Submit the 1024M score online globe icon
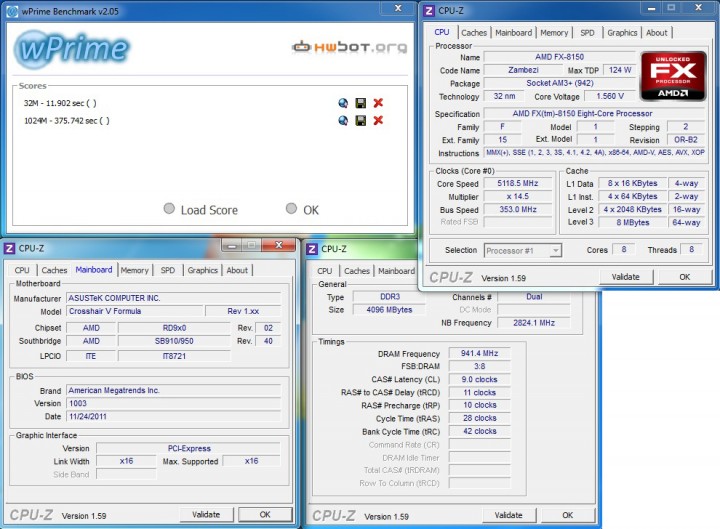Viewport: 720px width, 529px height. 343,120
